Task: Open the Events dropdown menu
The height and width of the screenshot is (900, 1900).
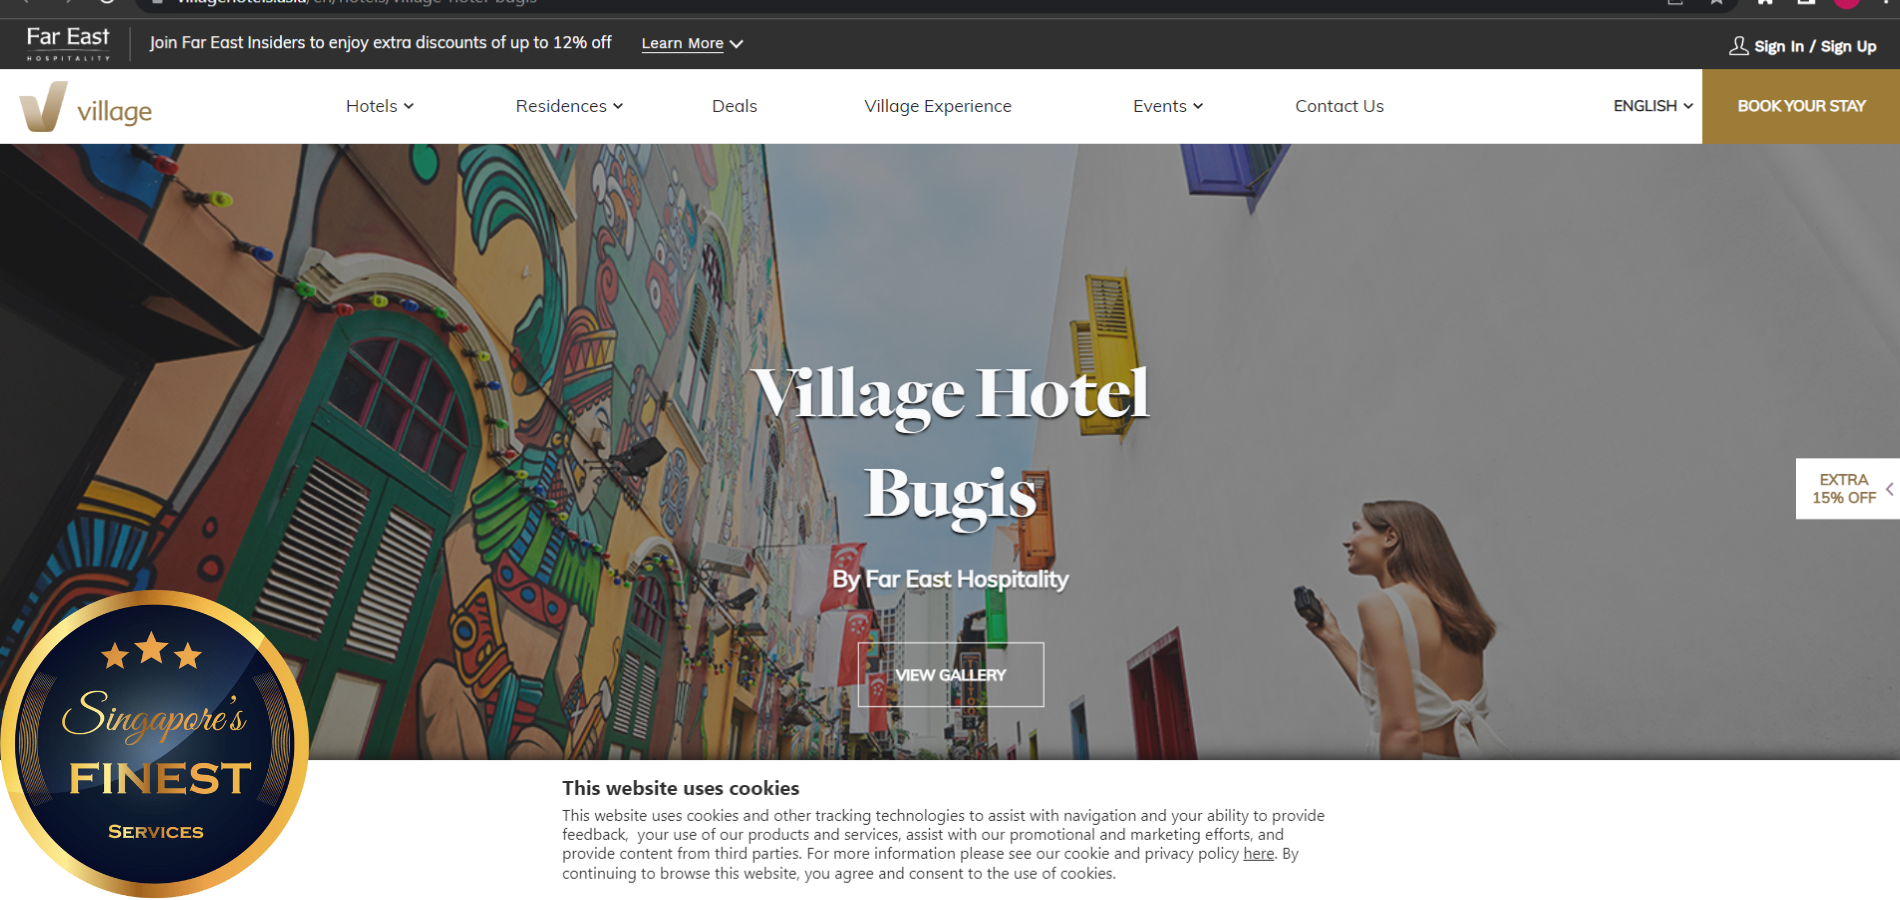Action: click(1167, 106)
